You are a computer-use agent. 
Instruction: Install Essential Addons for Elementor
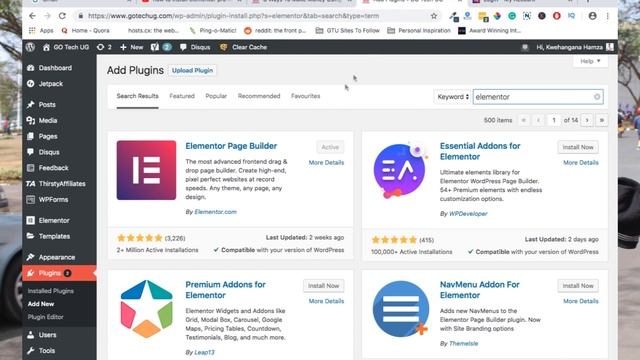pyautogui.click(x=578, y=147)
